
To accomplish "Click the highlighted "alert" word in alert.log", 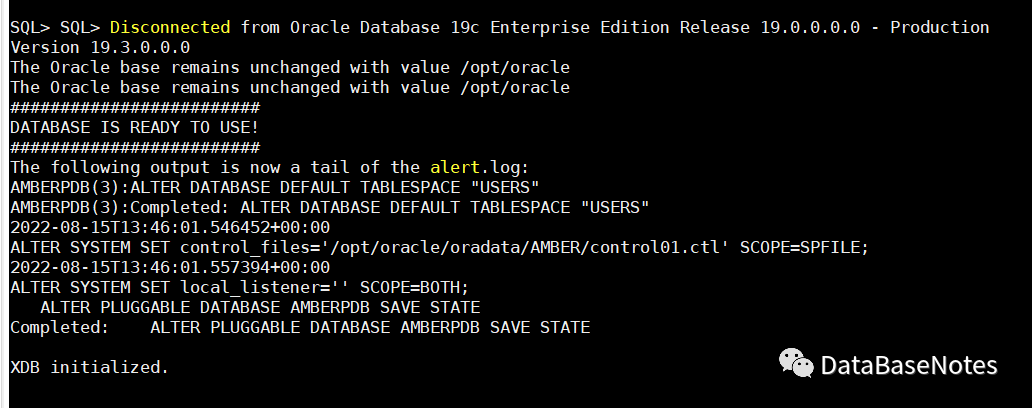I will click(455, 167).
